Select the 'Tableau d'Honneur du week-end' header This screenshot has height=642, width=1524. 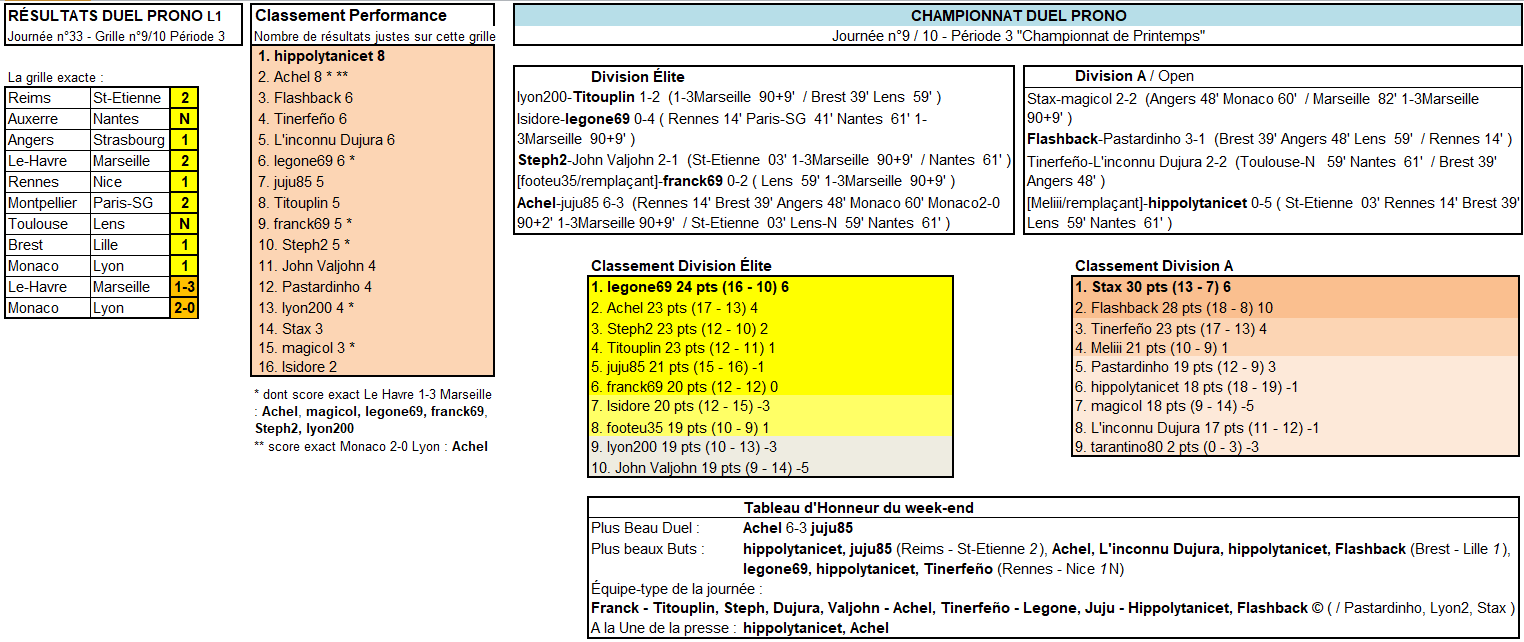point(858,508)
